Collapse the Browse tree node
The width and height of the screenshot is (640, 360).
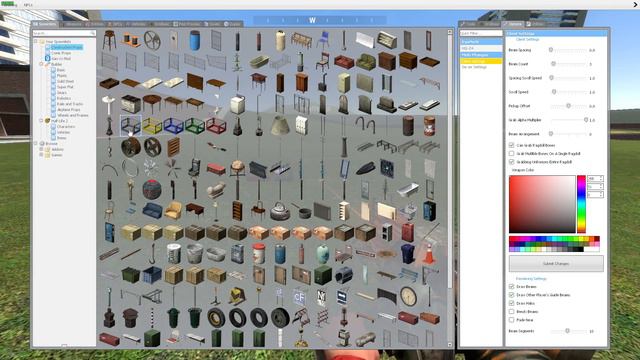pyautogui.click(x=36, y=143)
